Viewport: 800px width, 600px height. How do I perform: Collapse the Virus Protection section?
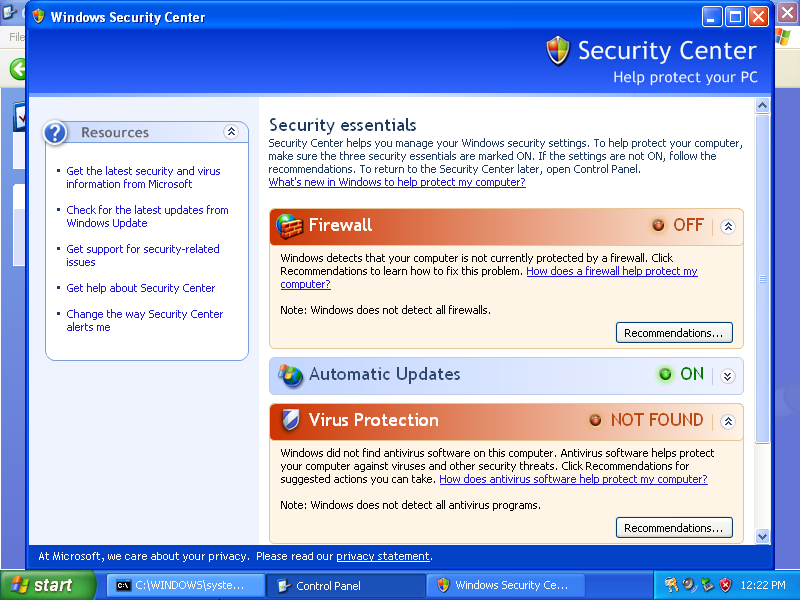point(728,421)
